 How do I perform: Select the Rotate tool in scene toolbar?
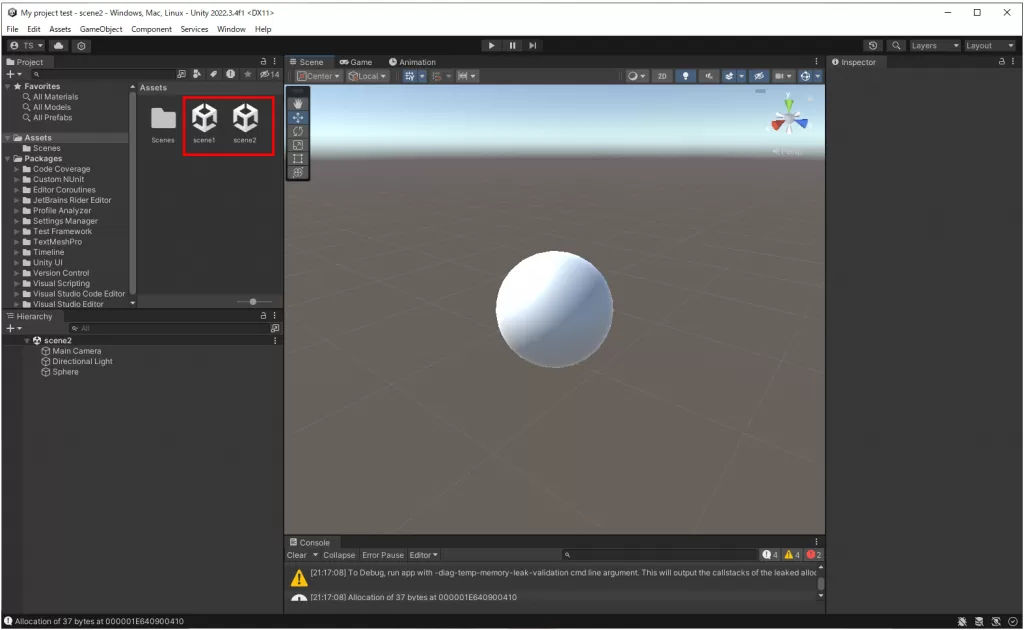point(298,131)
